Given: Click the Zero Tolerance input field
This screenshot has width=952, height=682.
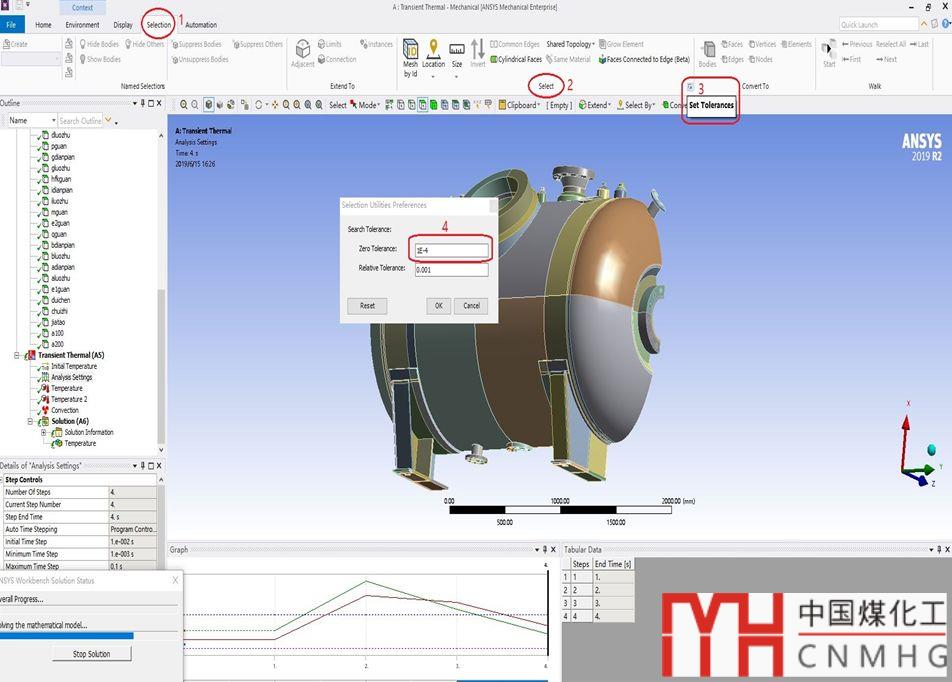Looking at the screenshot, I should 449,249.
